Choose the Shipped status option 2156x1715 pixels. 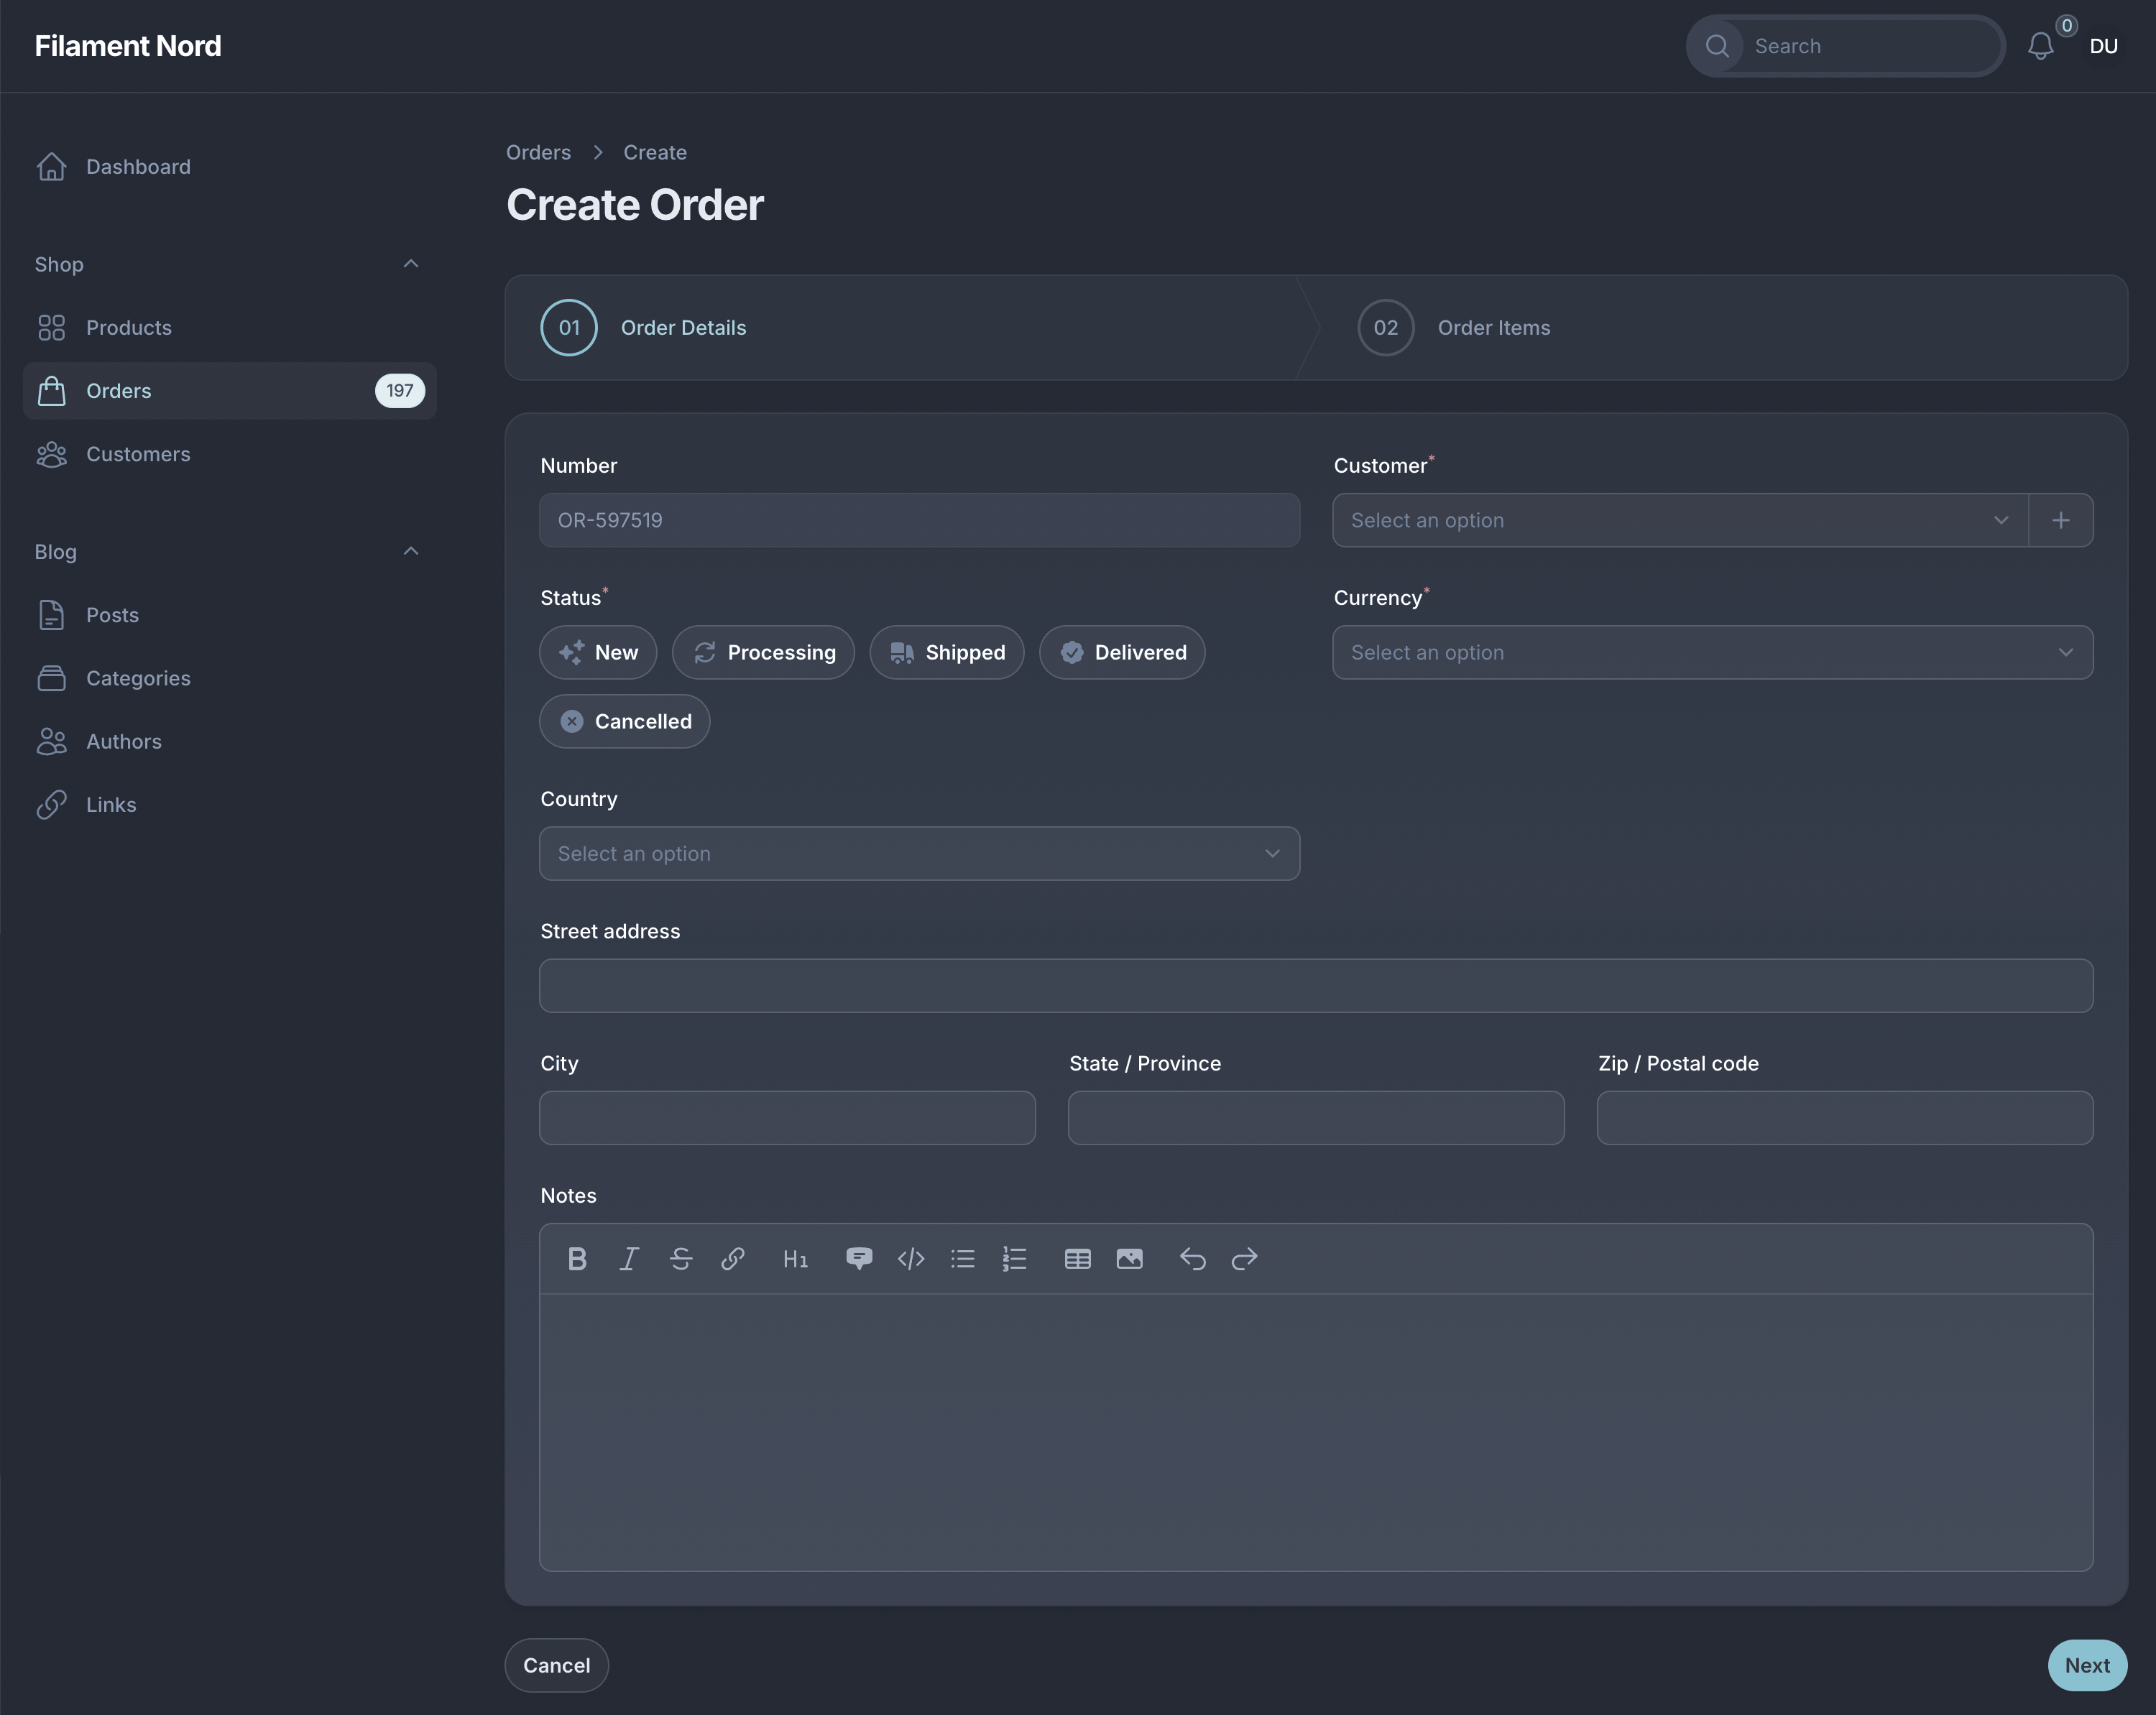[x=946, y=653]
